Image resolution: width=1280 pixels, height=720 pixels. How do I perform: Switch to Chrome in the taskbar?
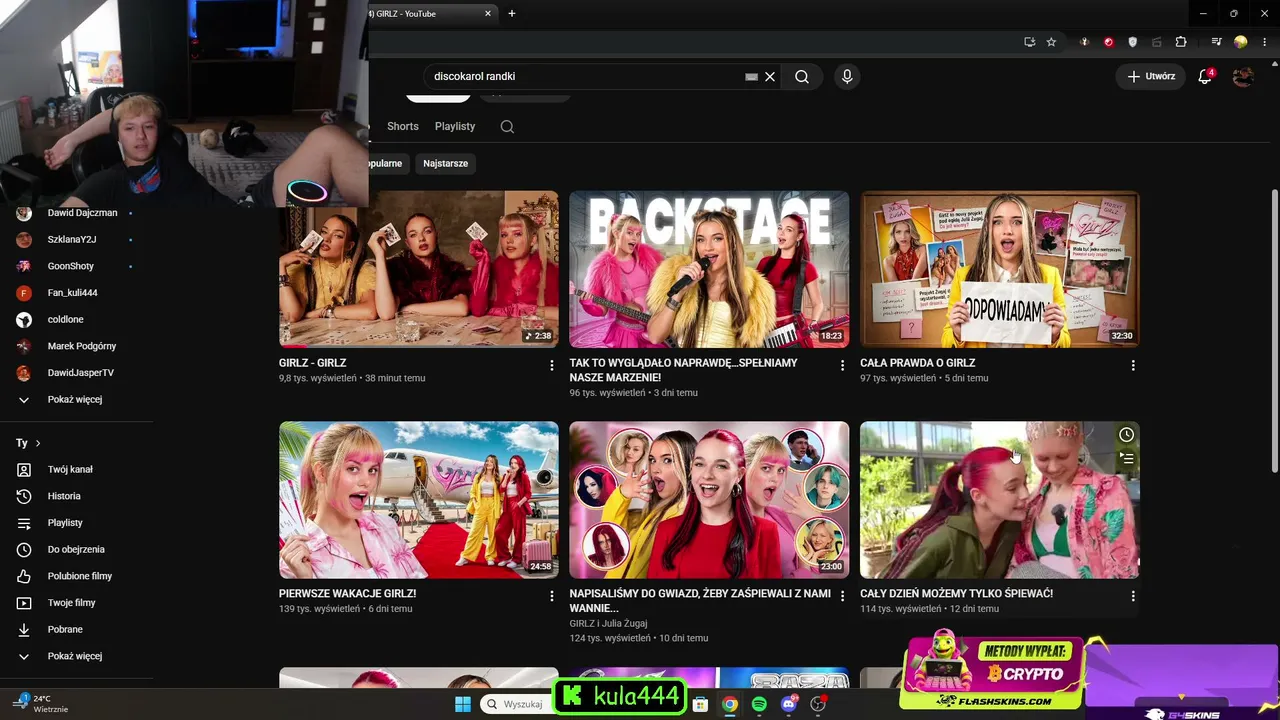[730, 704]
